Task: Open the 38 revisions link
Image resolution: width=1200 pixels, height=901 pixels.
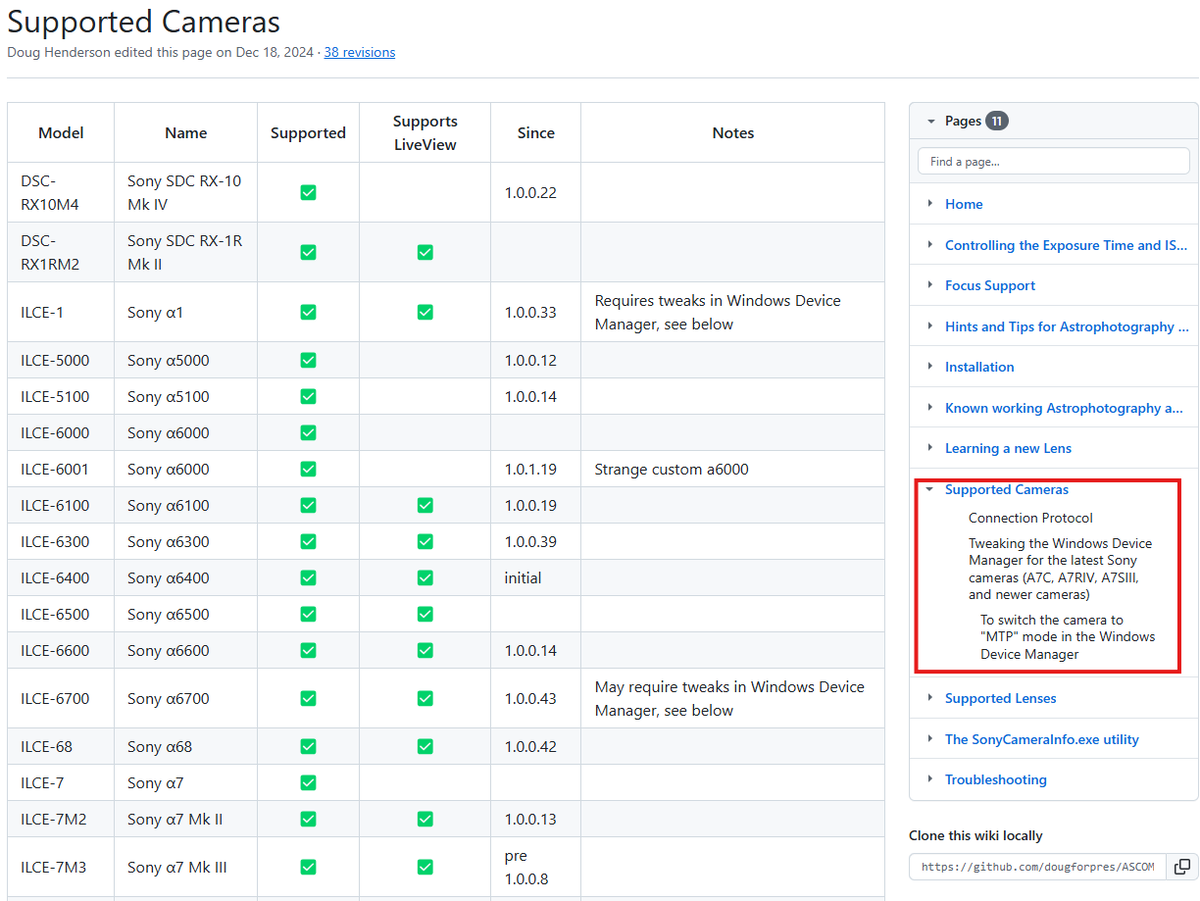Action: click(x=359, y=52)
